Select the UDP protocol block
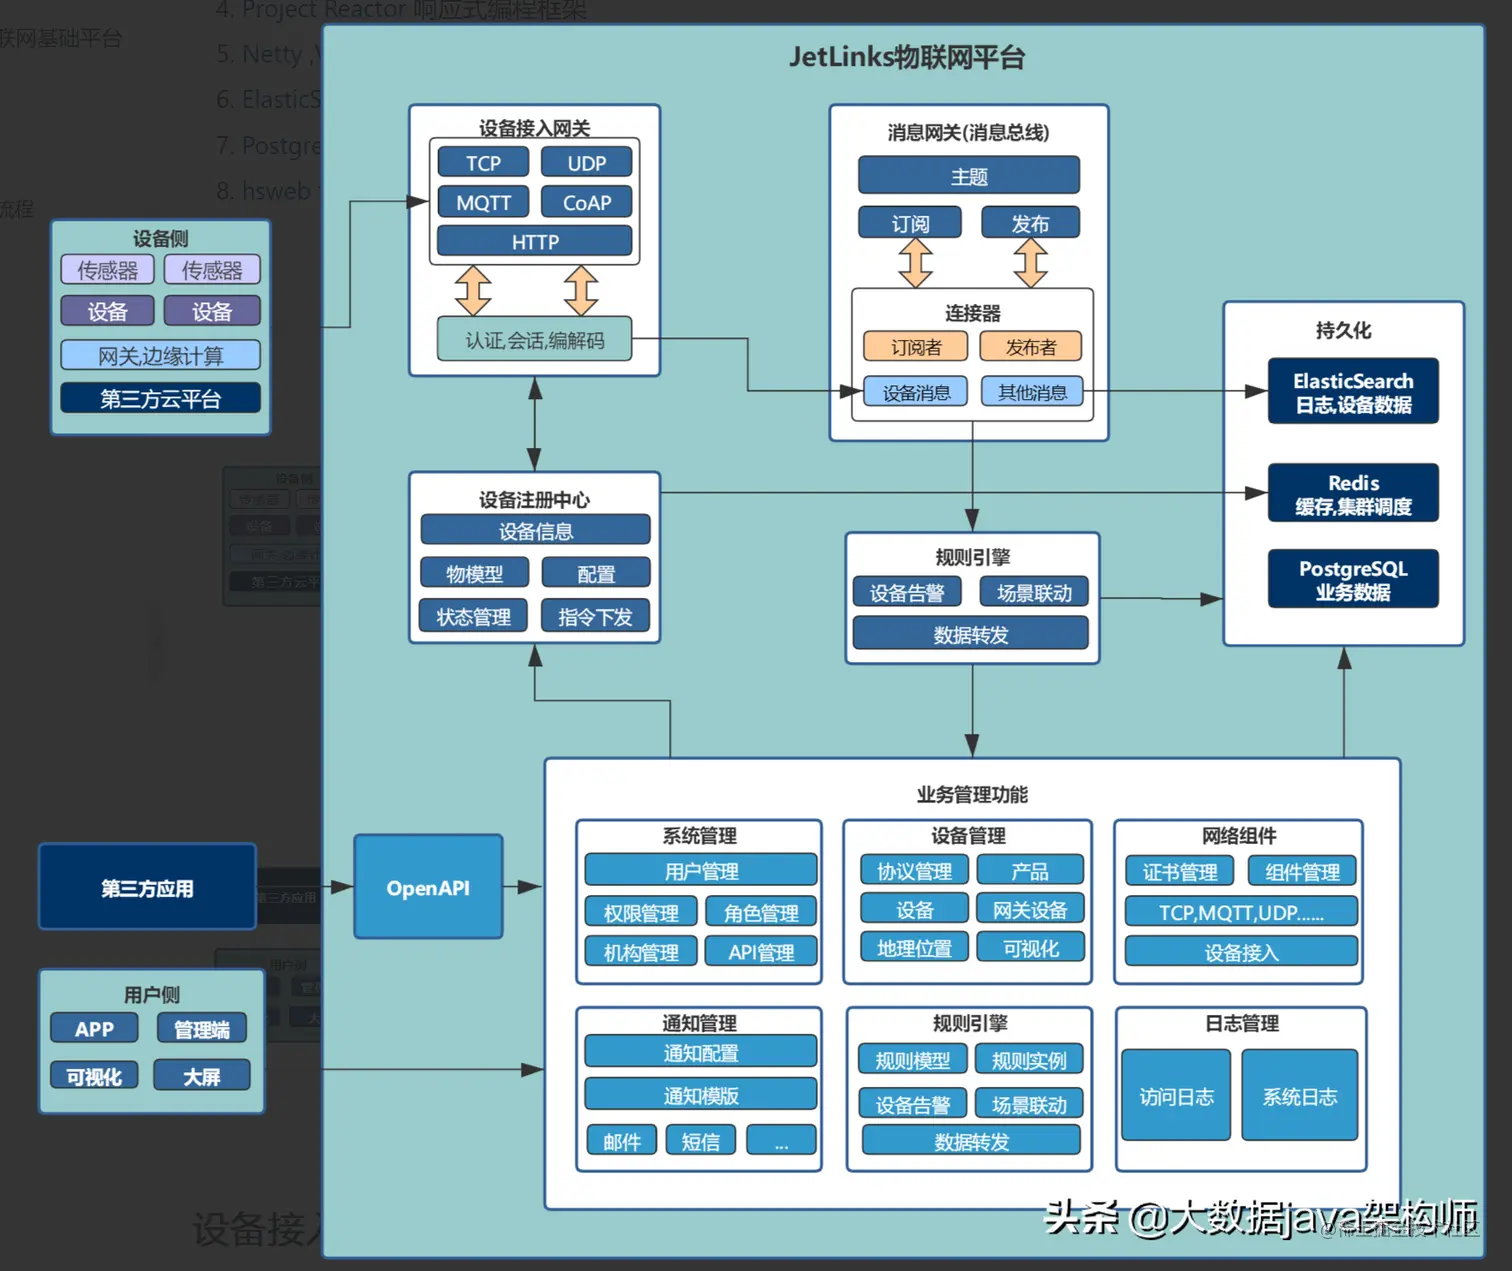This screenshot has height=1271, width=1512. point(587,163)
